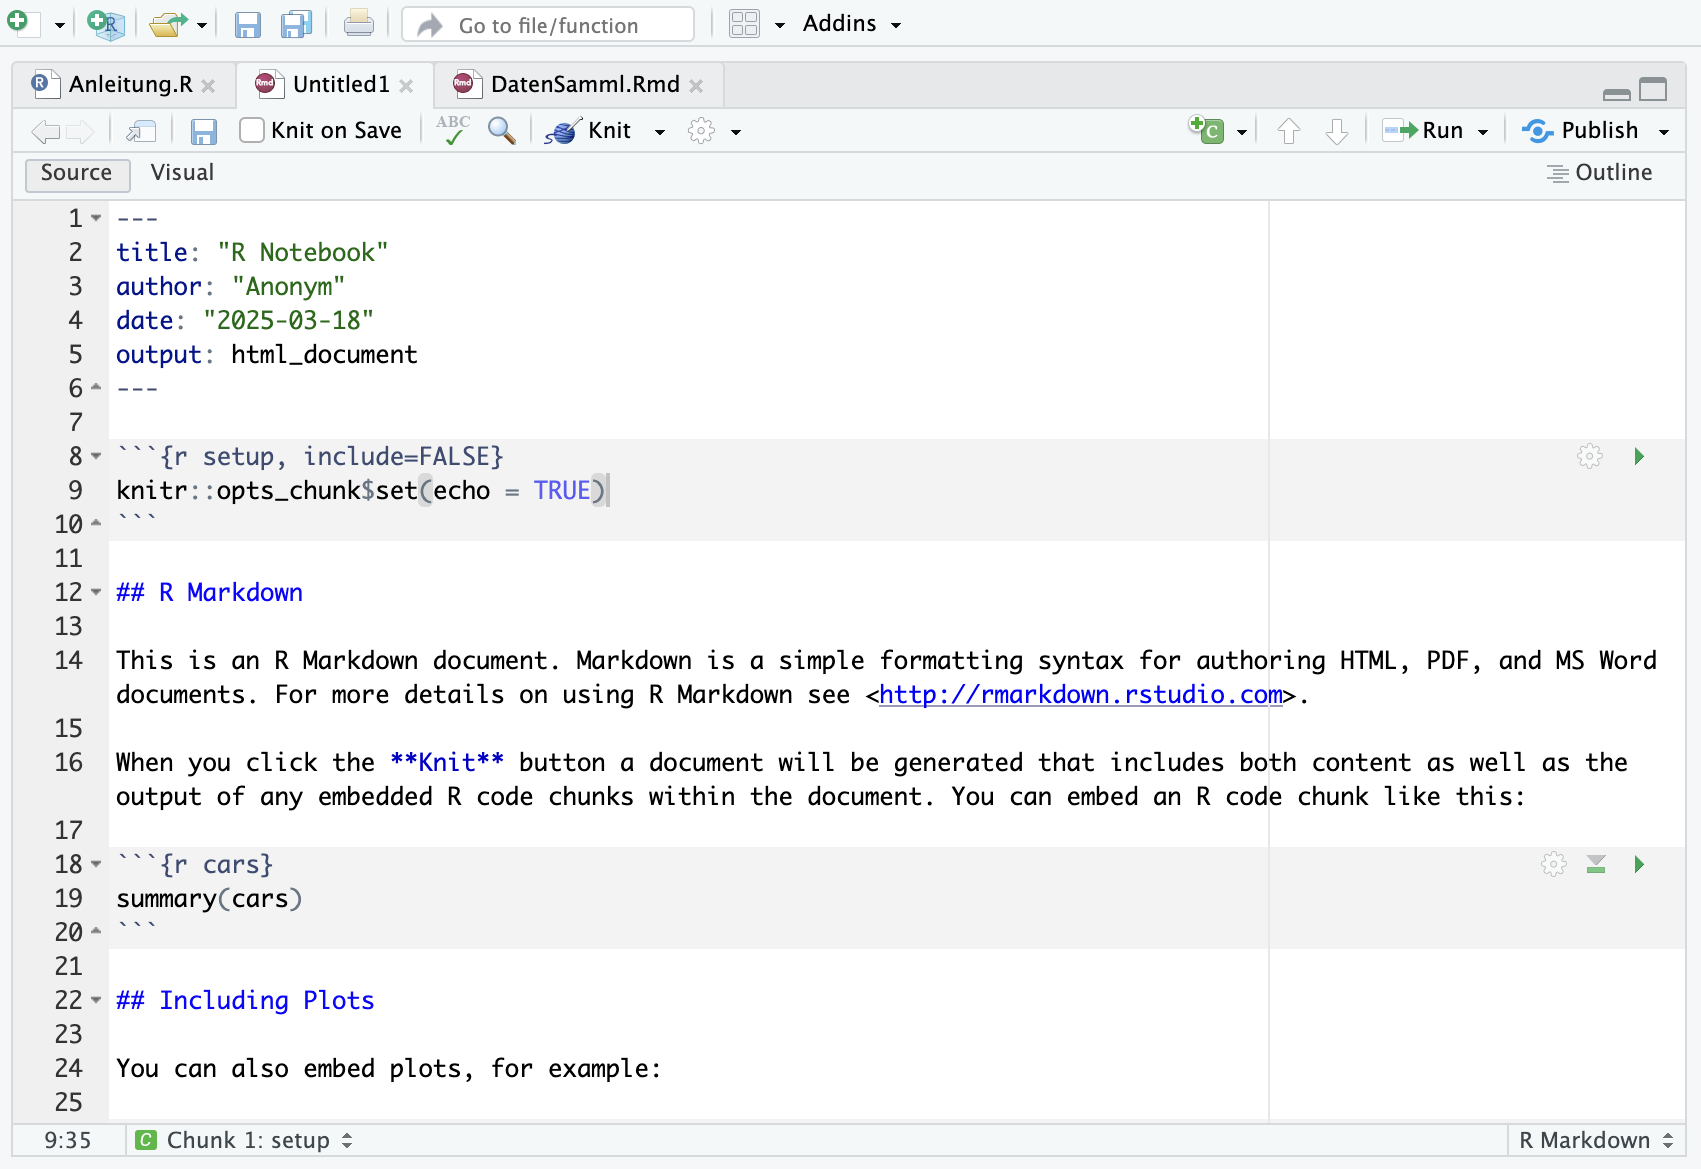The height and width of the screenshot is (1169, 1701).
Task: Go to next section with down arrow
Action: click(x=1337, y=131)
